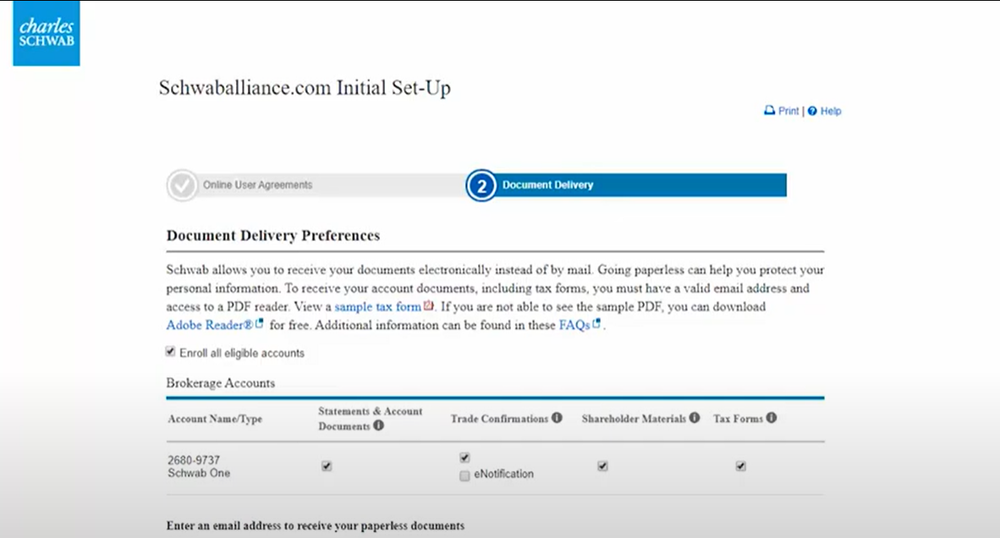Toggle Statements & Account Documents checkbox for 2680-9737
The image size is (1000, 538).
[327, 466]
